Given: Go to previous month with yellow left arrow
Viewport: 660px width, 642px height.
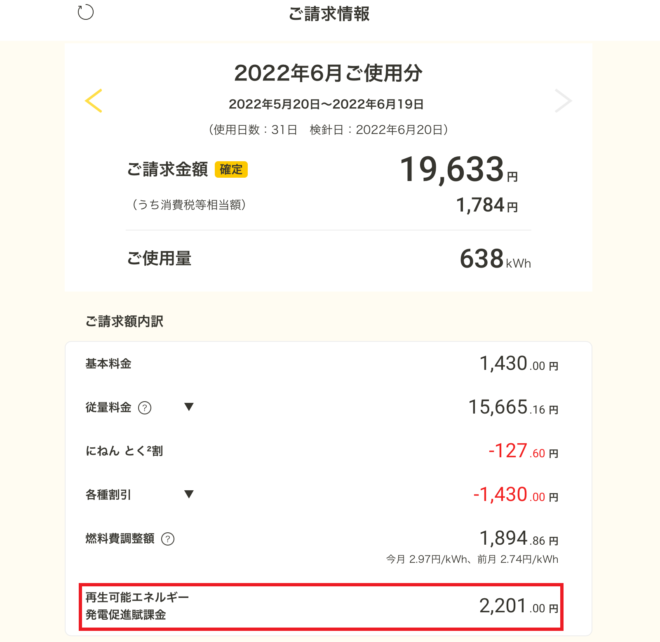Looking at the screenshot, I should point(94,100).
